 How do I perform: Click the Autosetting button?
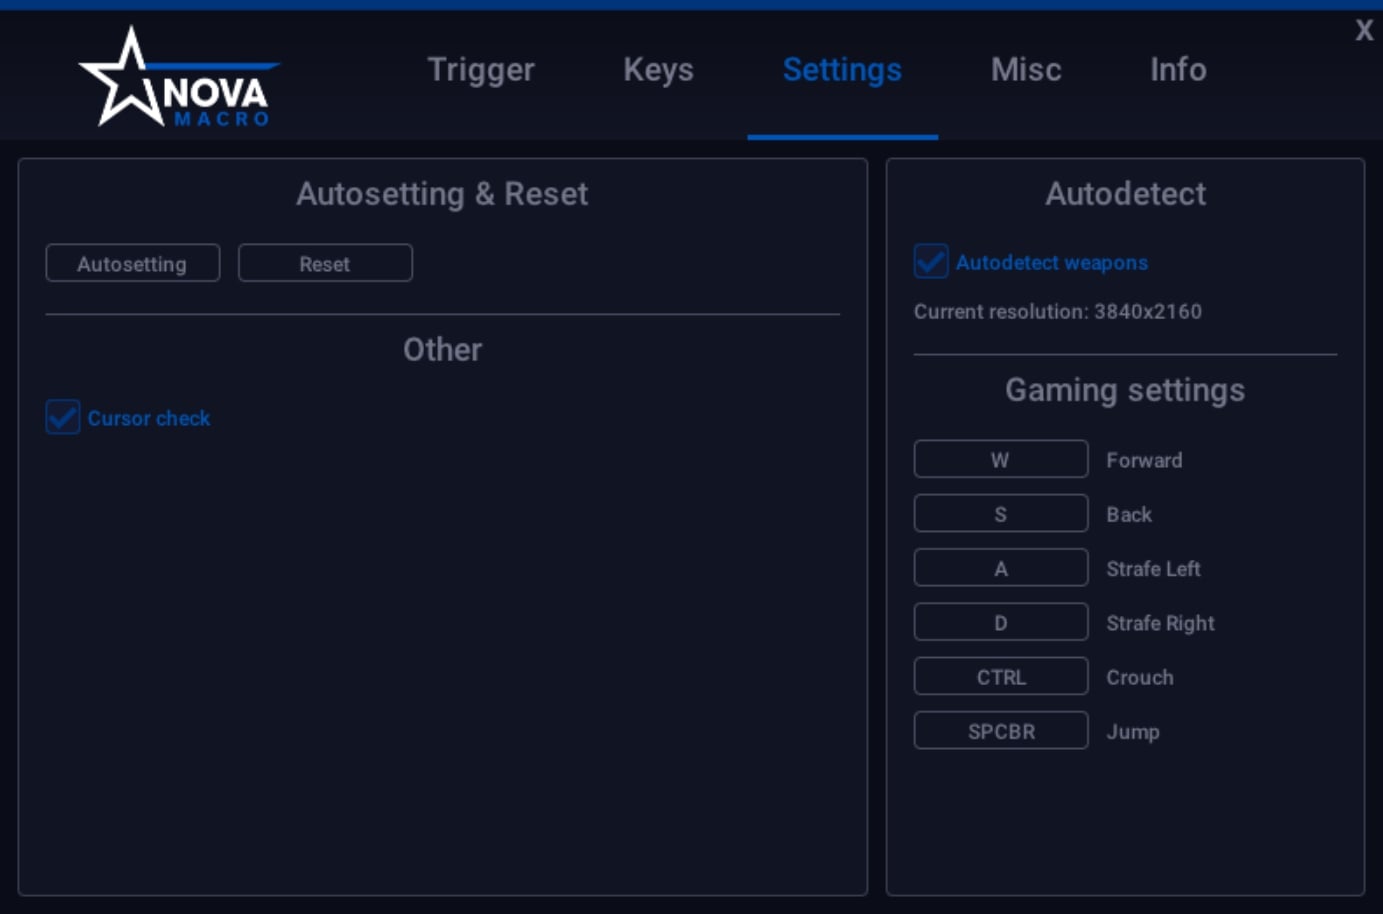pyautogui.click(x=133, y=263)
